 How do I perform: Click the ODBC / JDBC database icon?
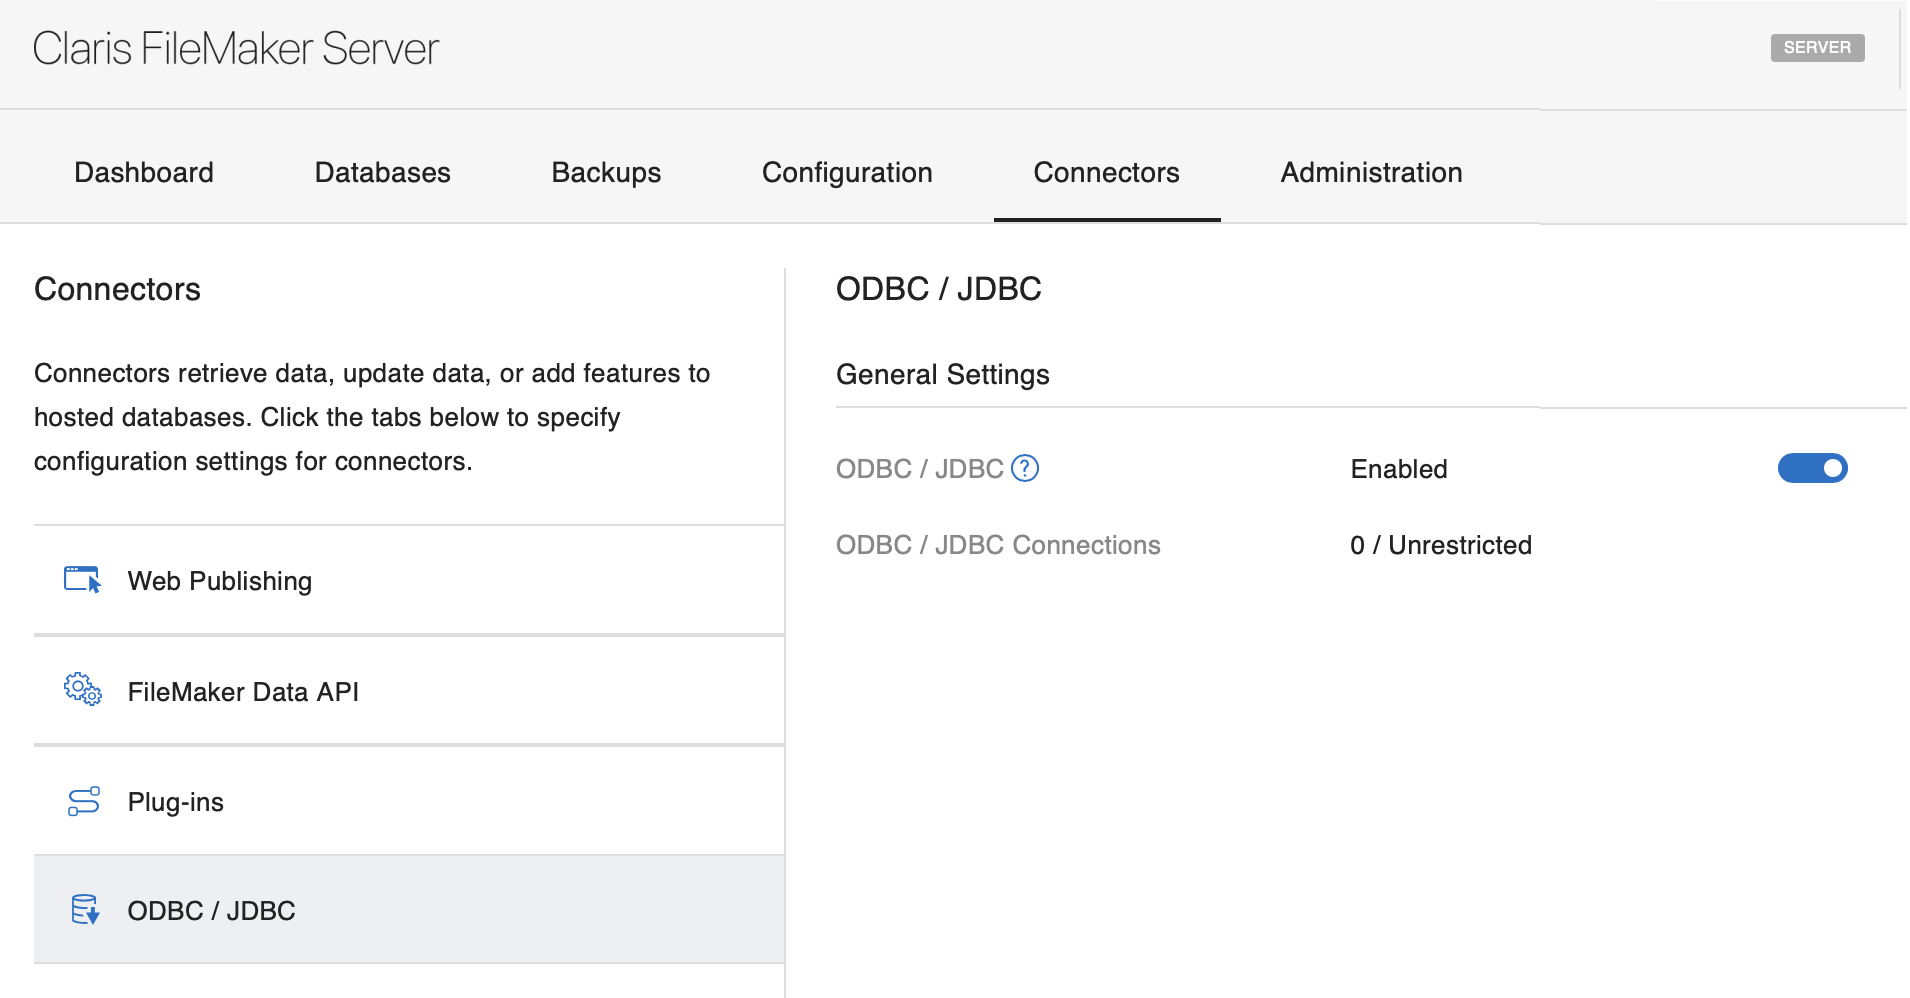(85, 910)
